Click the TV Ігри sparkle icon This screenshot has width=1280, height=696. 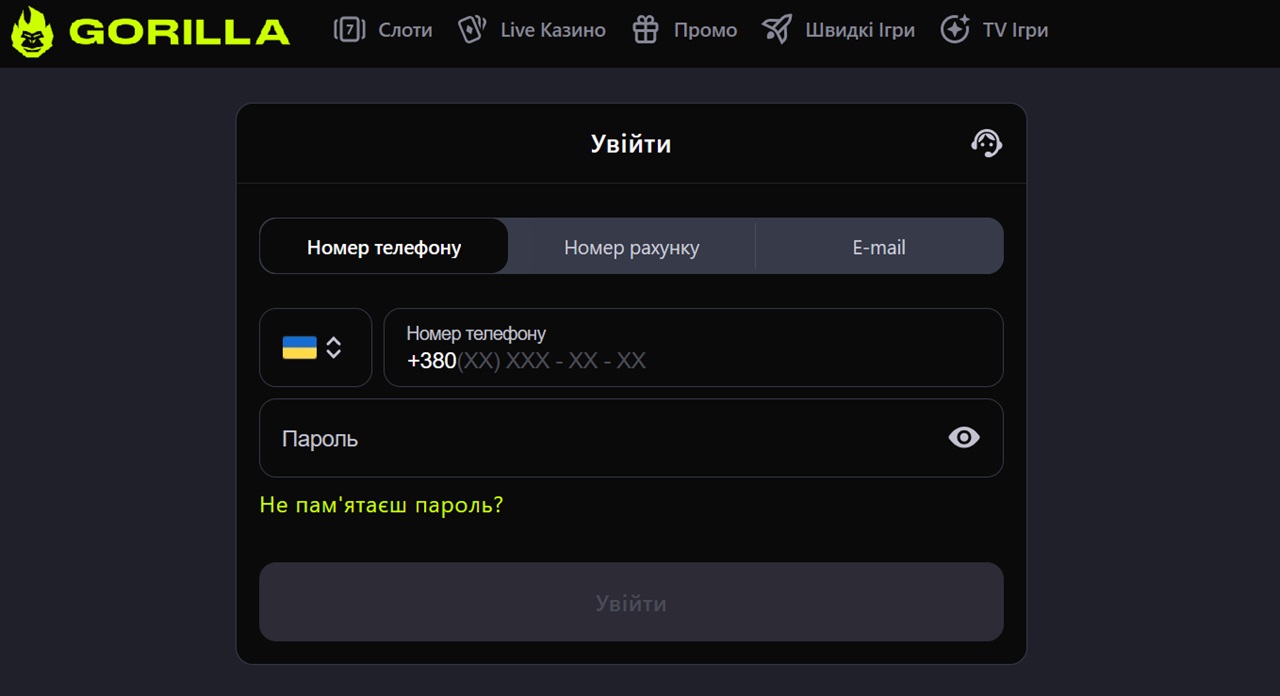(955, 30)
